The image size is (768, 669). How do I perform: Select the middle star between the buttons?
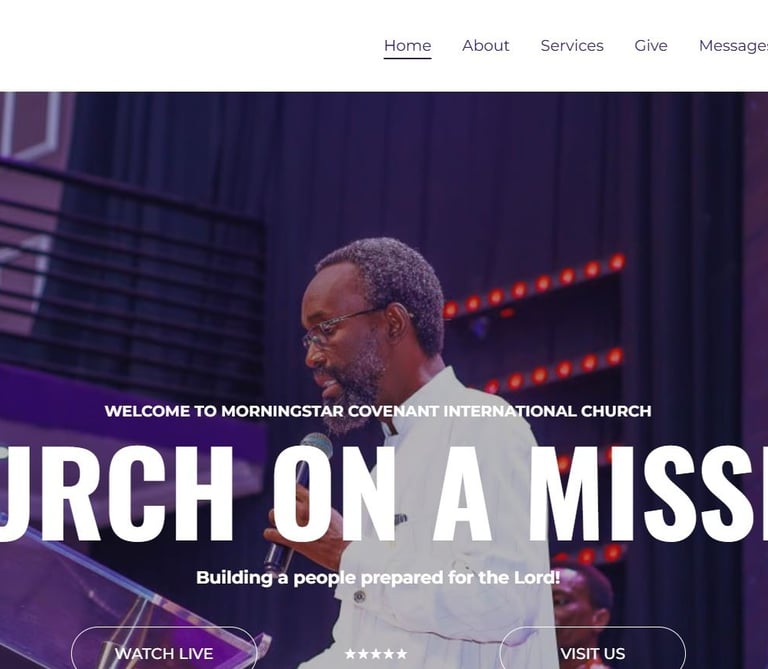376,654
